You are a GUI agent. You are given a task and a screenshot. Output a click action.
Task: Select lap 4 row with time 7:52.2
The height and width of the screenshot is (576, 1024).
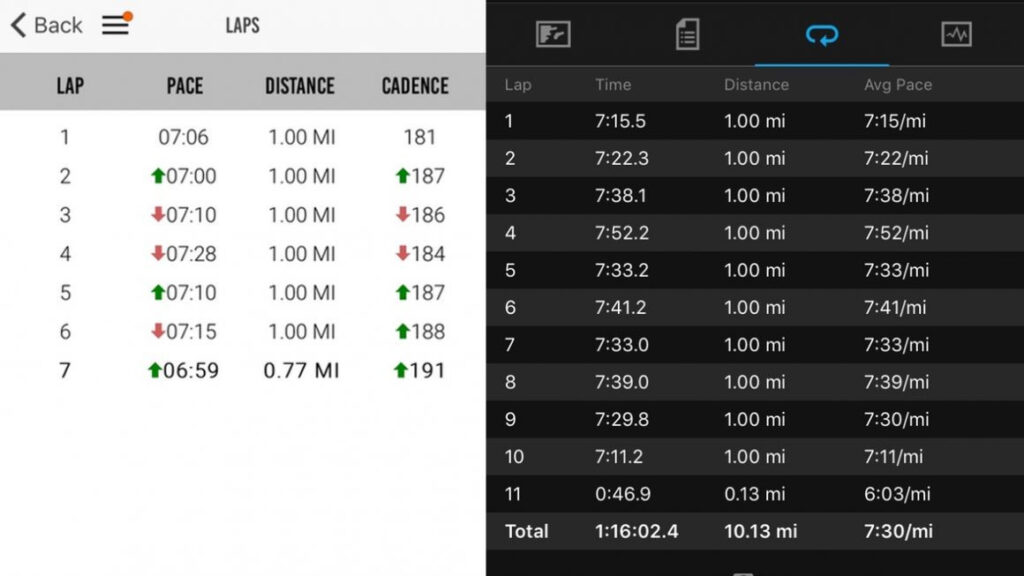point(755,233)
